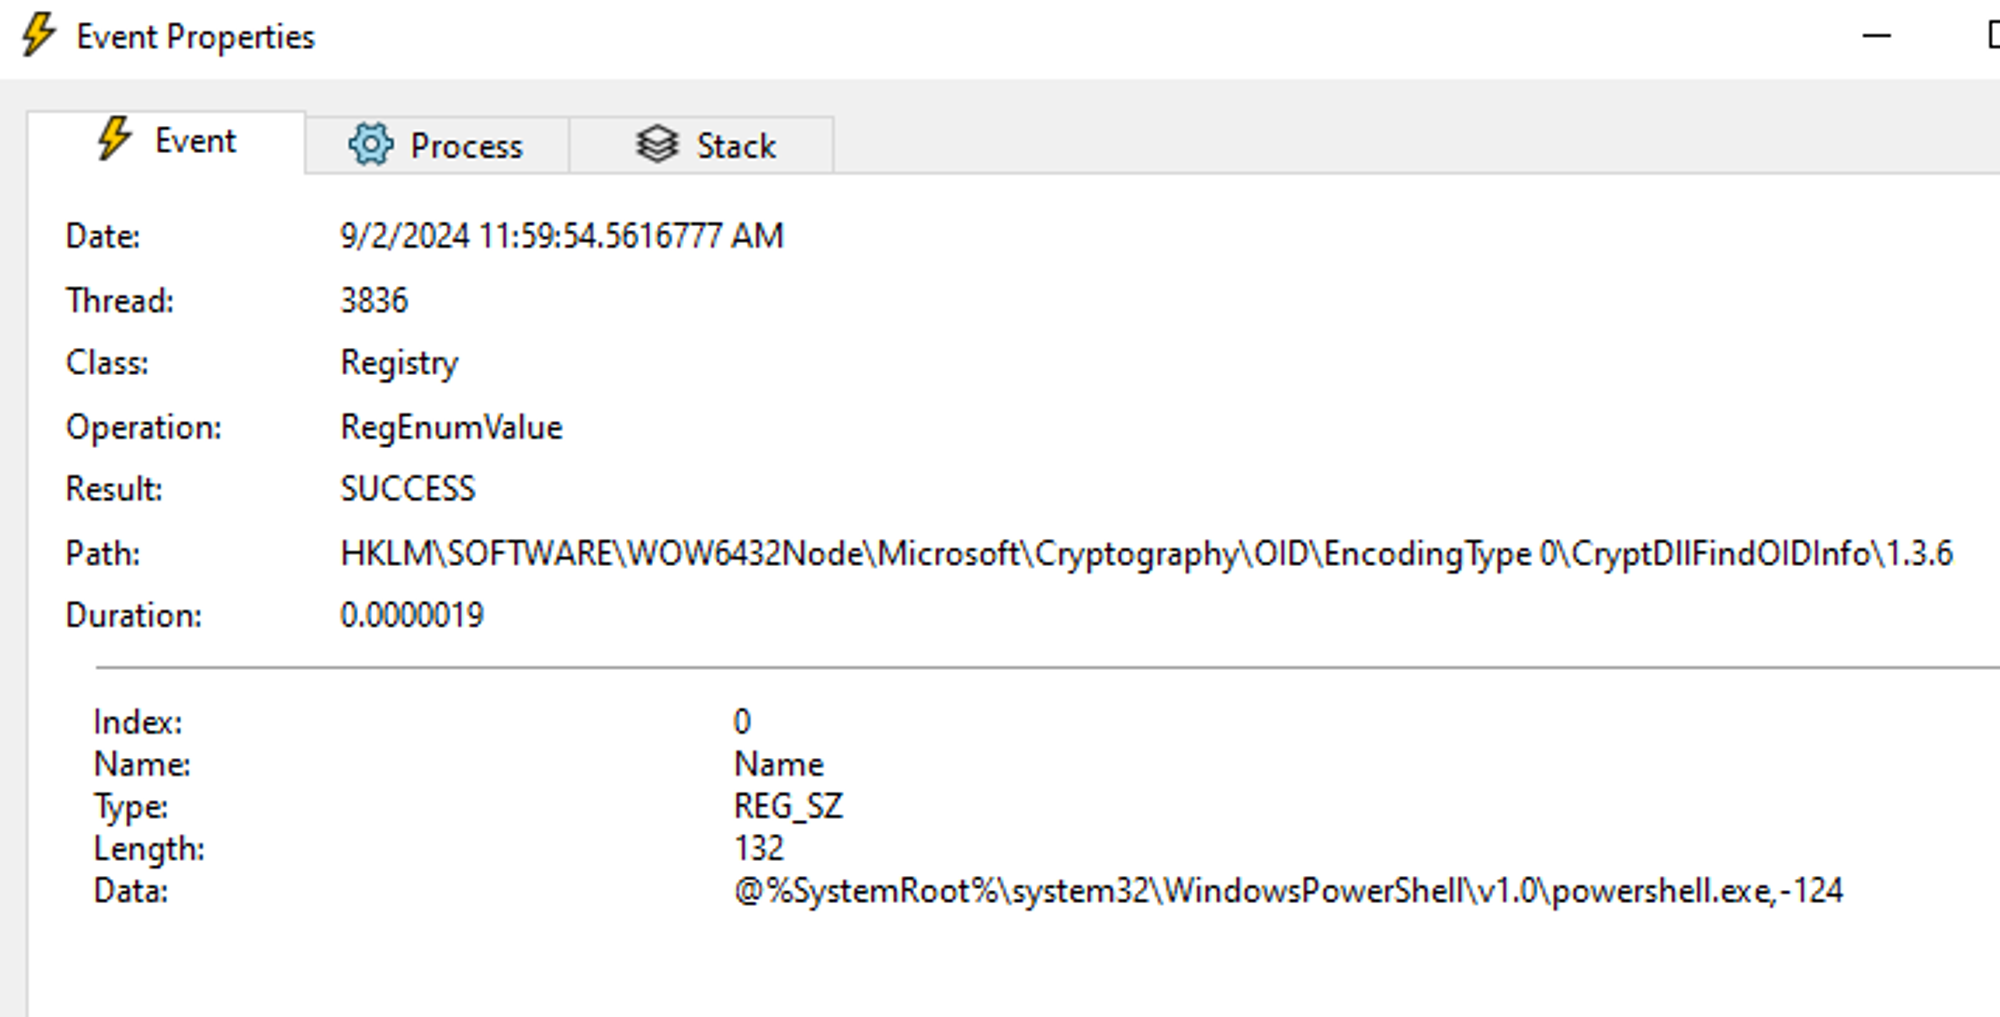Click the Length value 132

point(759,848)
